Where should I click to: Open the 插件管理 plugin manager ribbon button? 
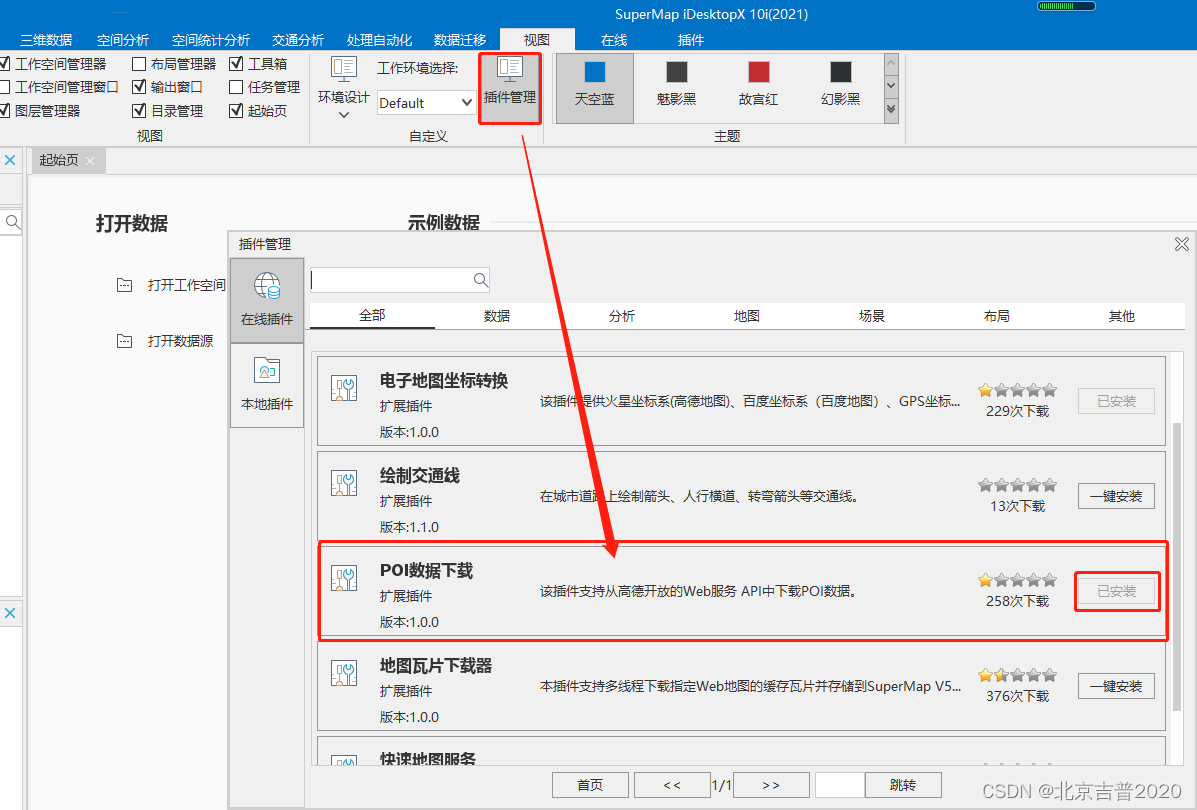pyautogui.click(x=509, y=88)
